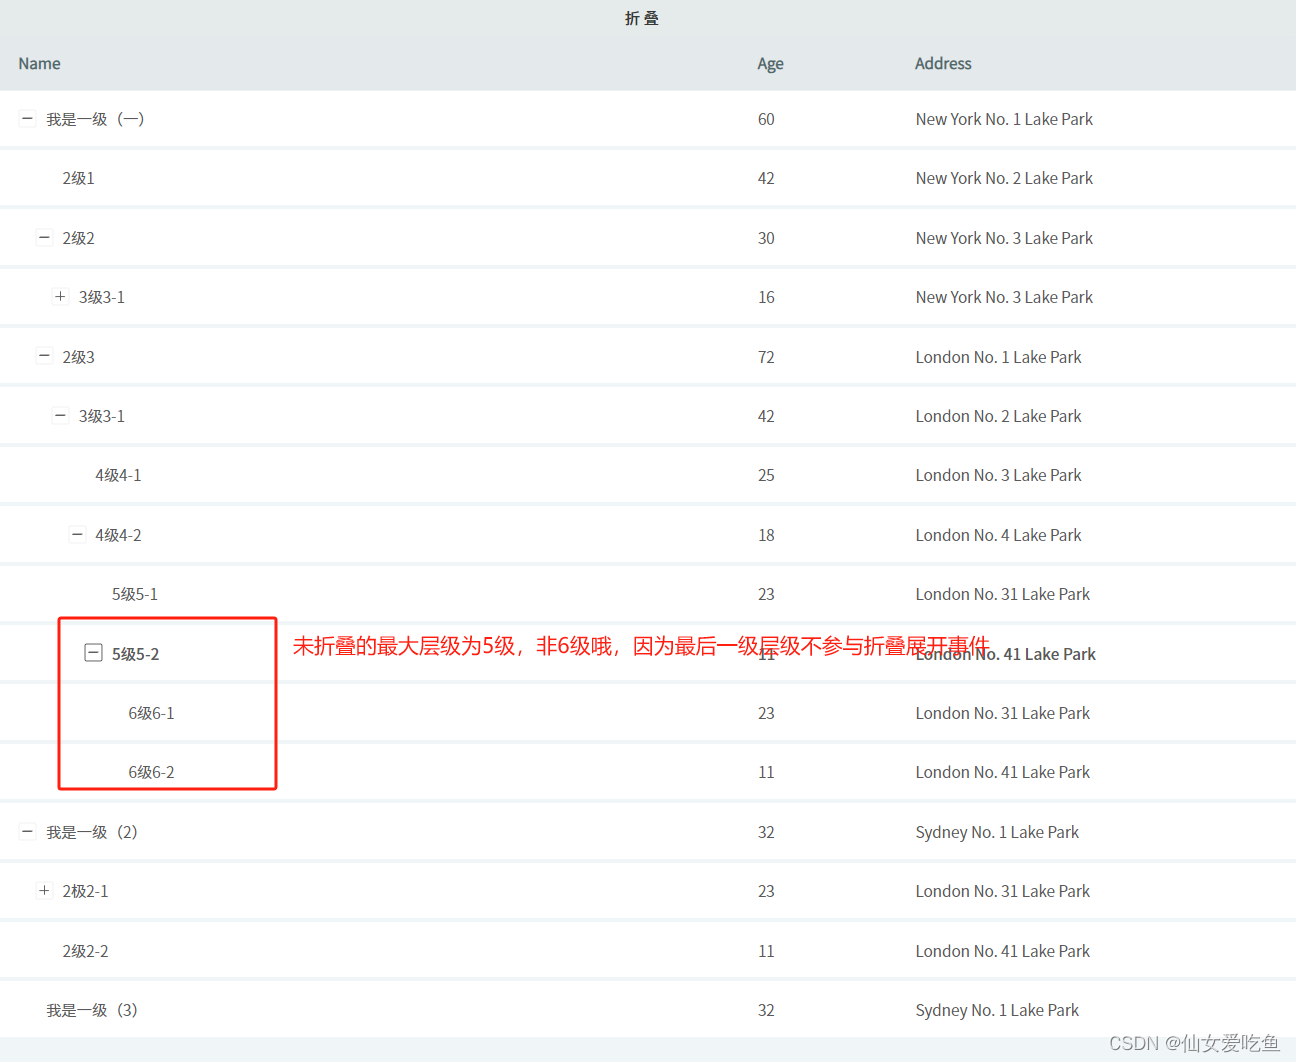Click the 2级2-1 name text
The image size is (1296, 1062).
pos(85,891)
